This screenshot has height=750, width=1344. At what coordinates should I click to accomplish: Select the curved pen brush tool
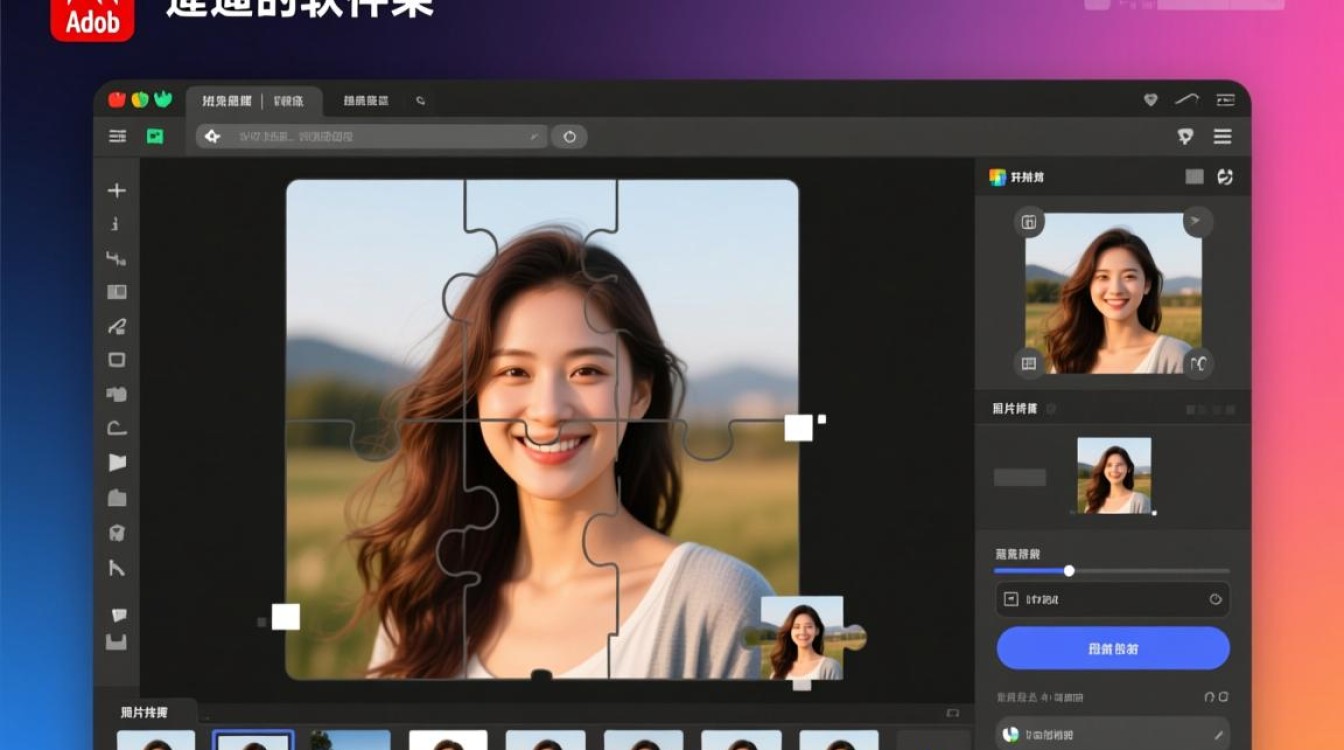(117, 326)
